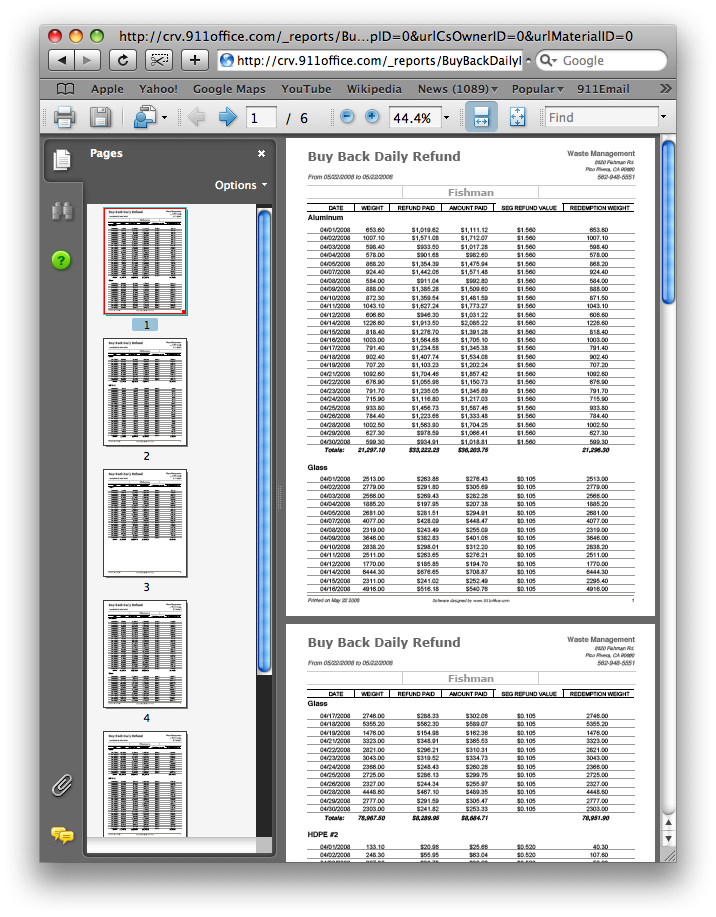Open the Pages panel Options menu
The width and height of the screenshot is (716, 917).
tap(240, 185)
